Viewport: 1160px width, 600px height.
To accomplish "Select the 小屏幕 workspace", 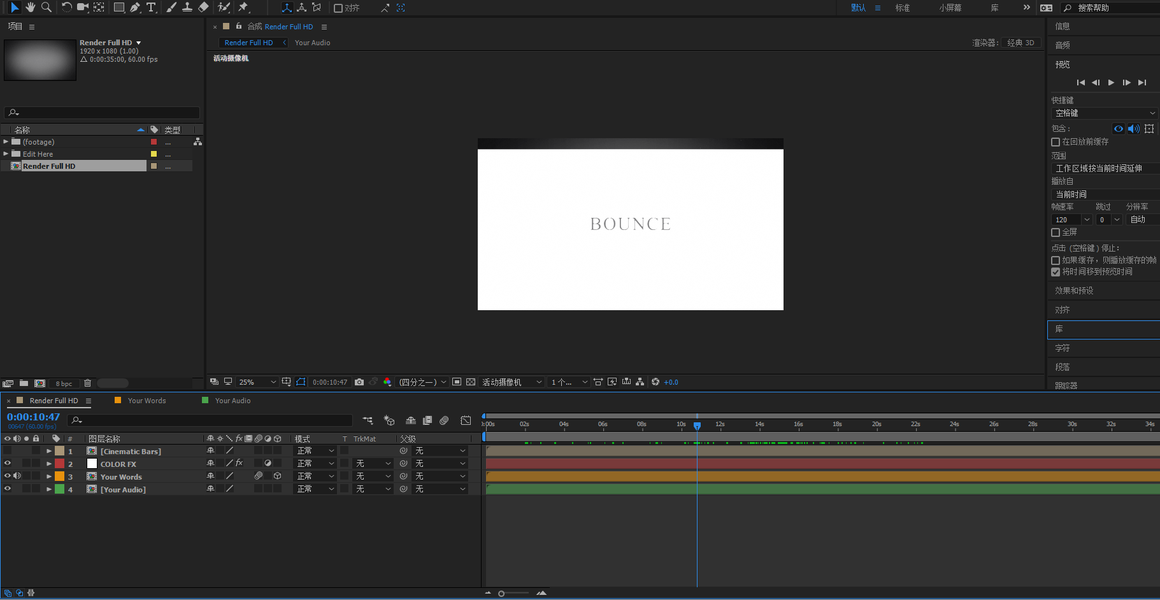I will tap(950, 7).
